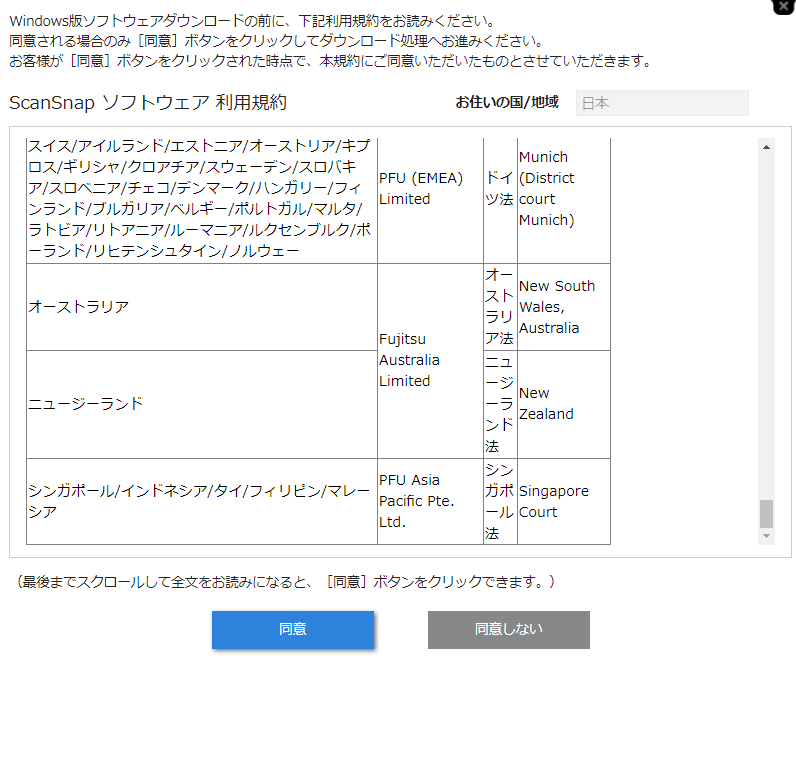
Task: Click the シンガポール法 cell
Action: [x=501, y=501]
